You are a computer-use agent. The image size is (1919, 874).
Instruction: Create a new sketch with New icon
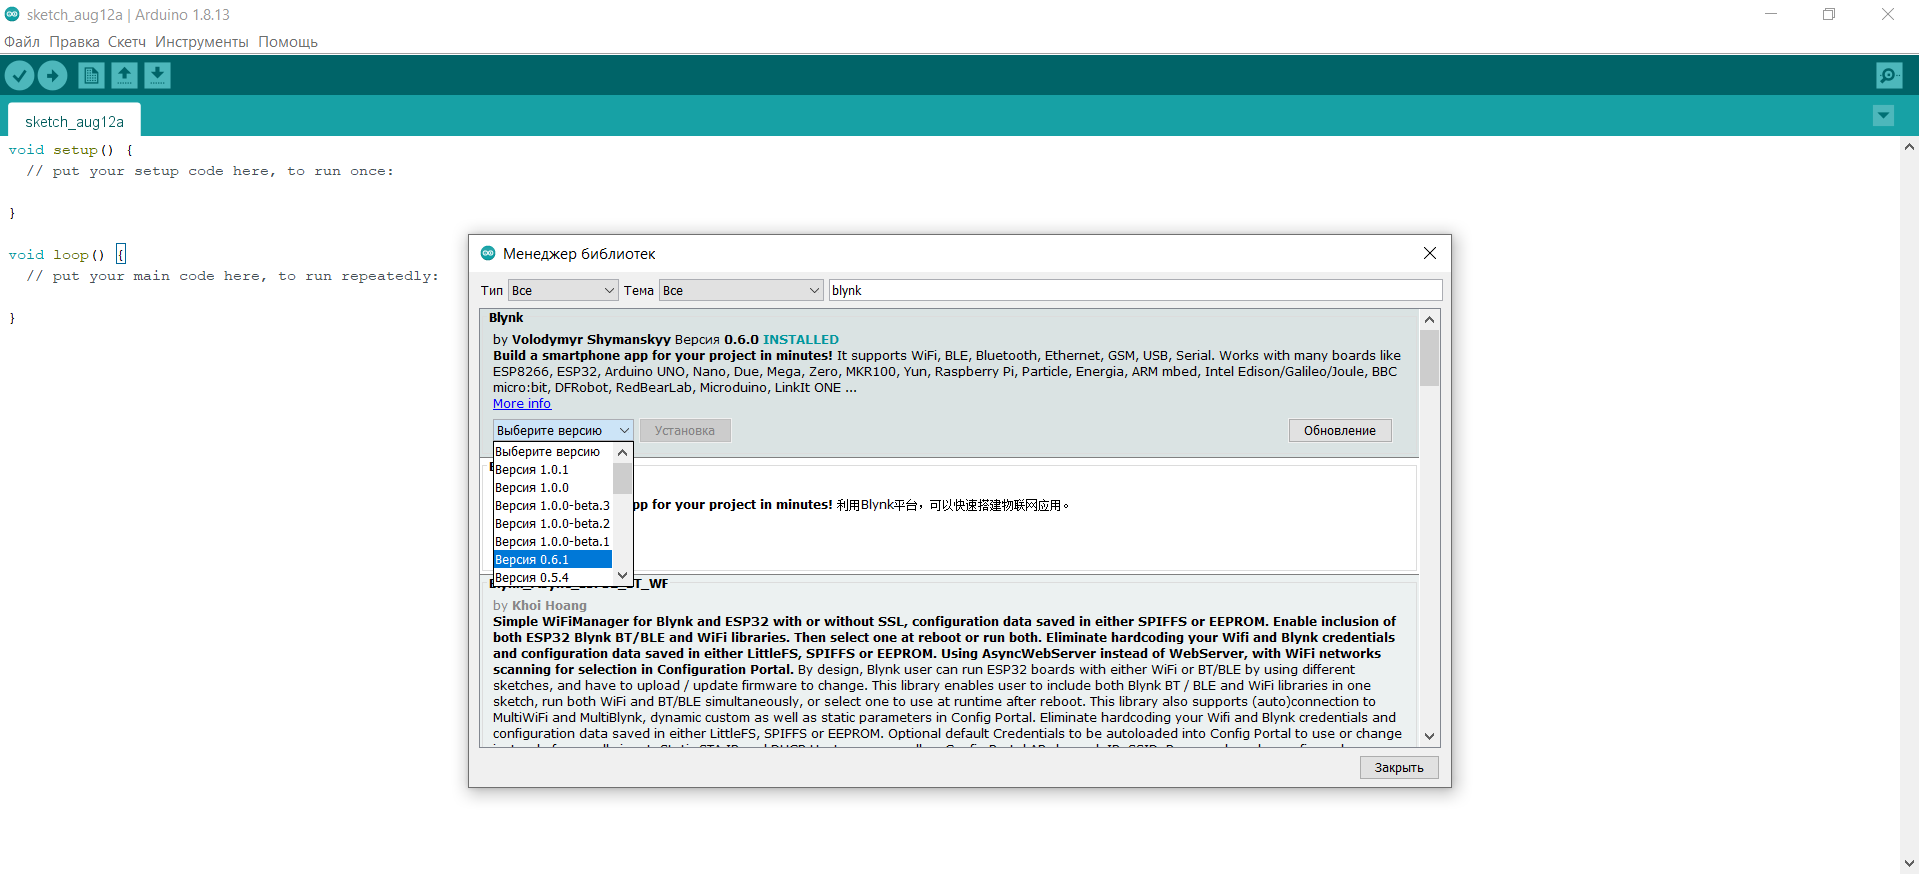[91, 75]
